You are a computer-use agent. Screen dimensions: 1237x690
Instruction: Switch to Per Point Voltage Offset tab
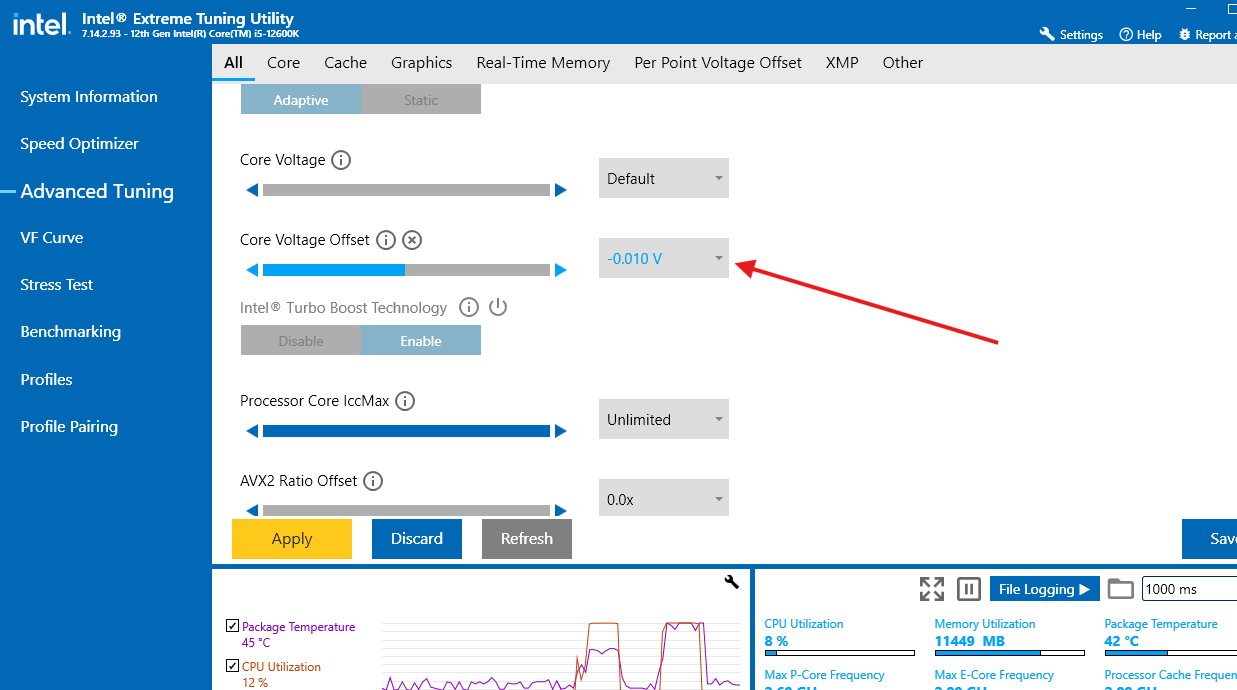point(718,63)
